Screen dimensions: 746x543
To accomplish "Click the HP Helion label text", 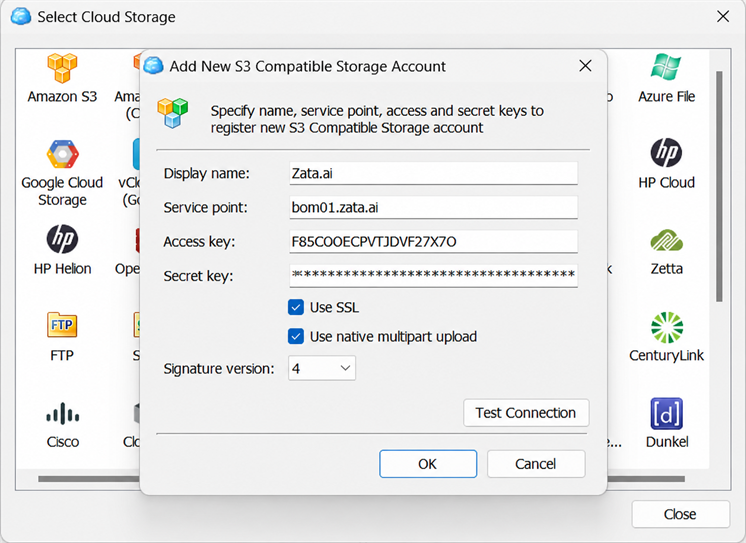I will coord(62,269).
